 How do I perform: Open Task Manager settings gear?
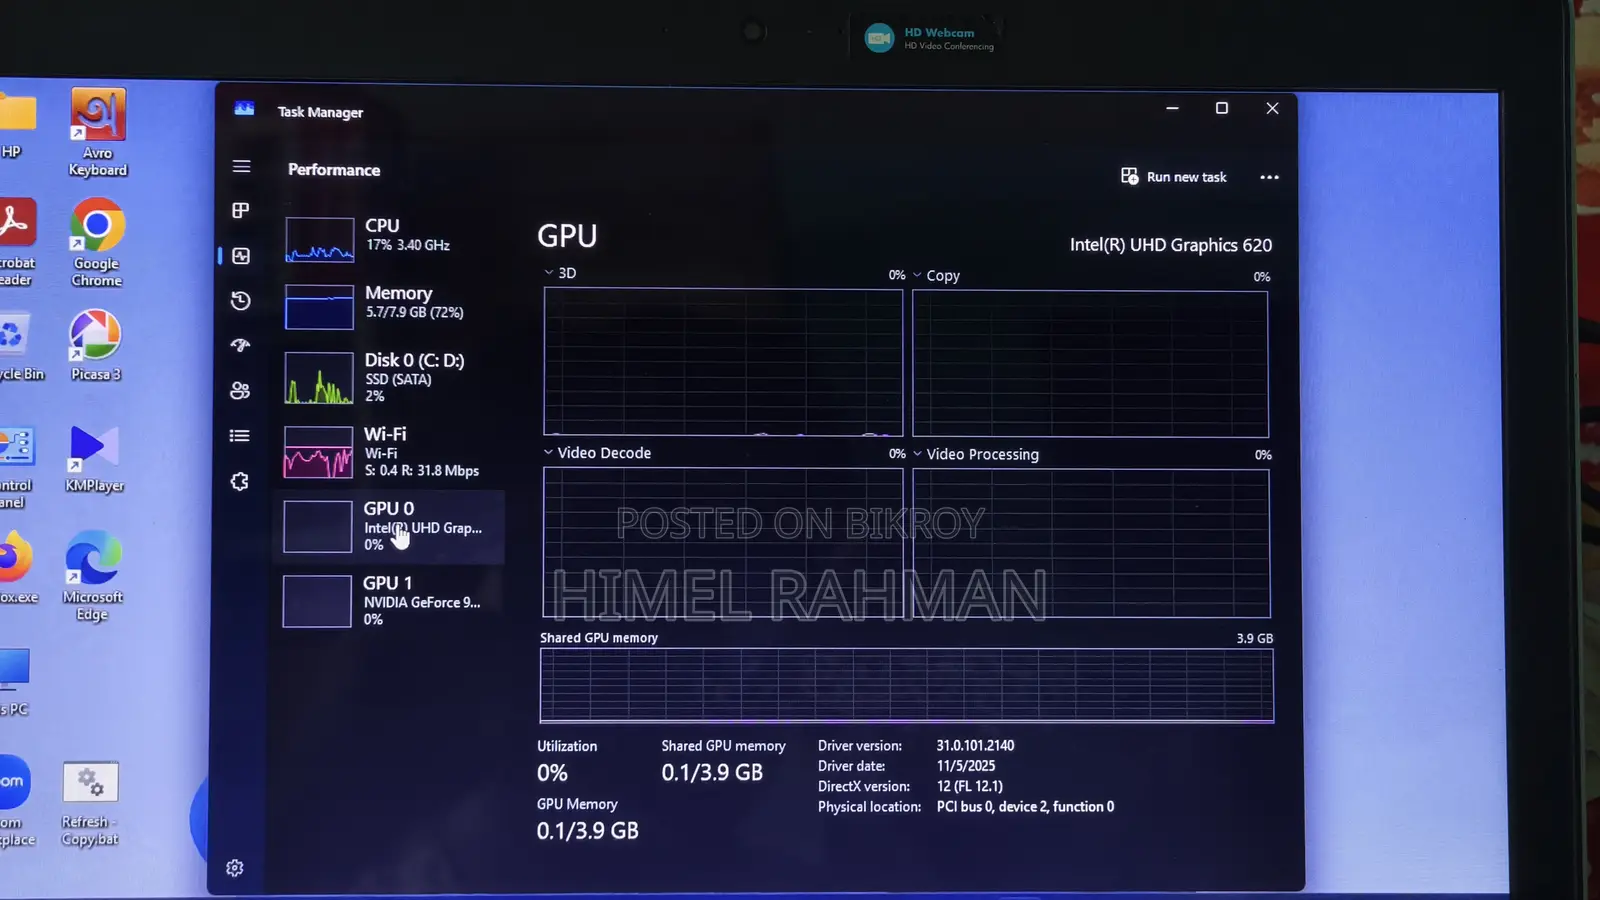(235, 868)
